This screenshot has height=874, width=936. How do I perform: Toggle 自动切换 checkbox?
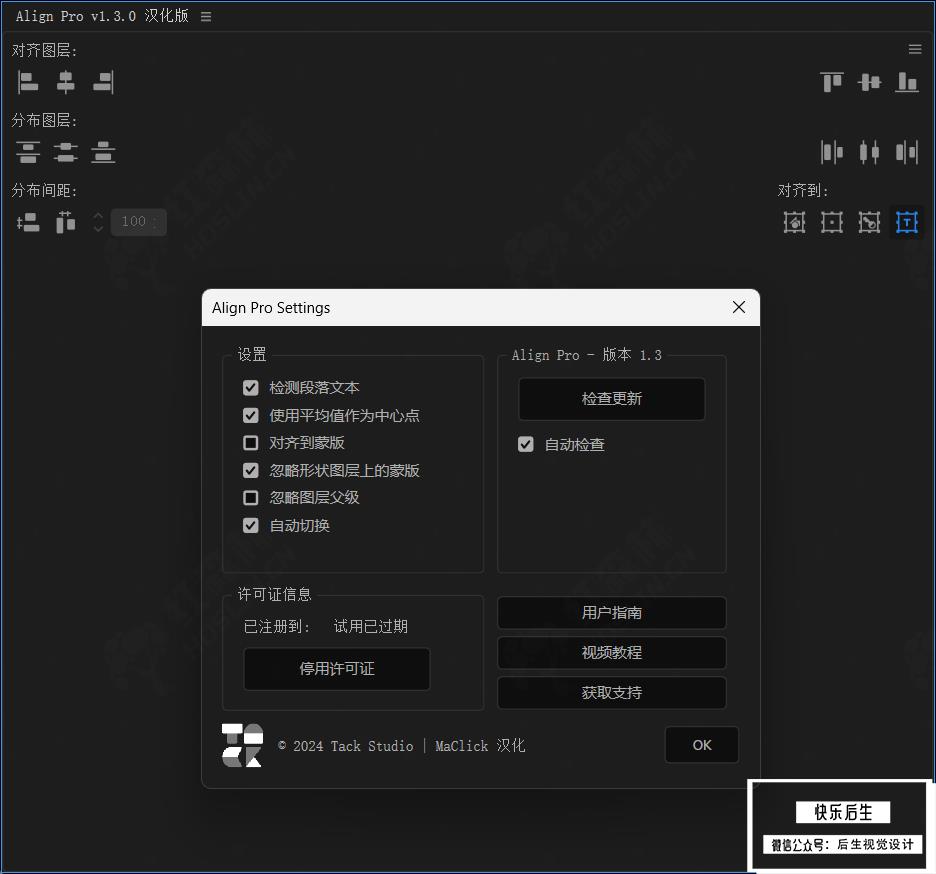251,526
